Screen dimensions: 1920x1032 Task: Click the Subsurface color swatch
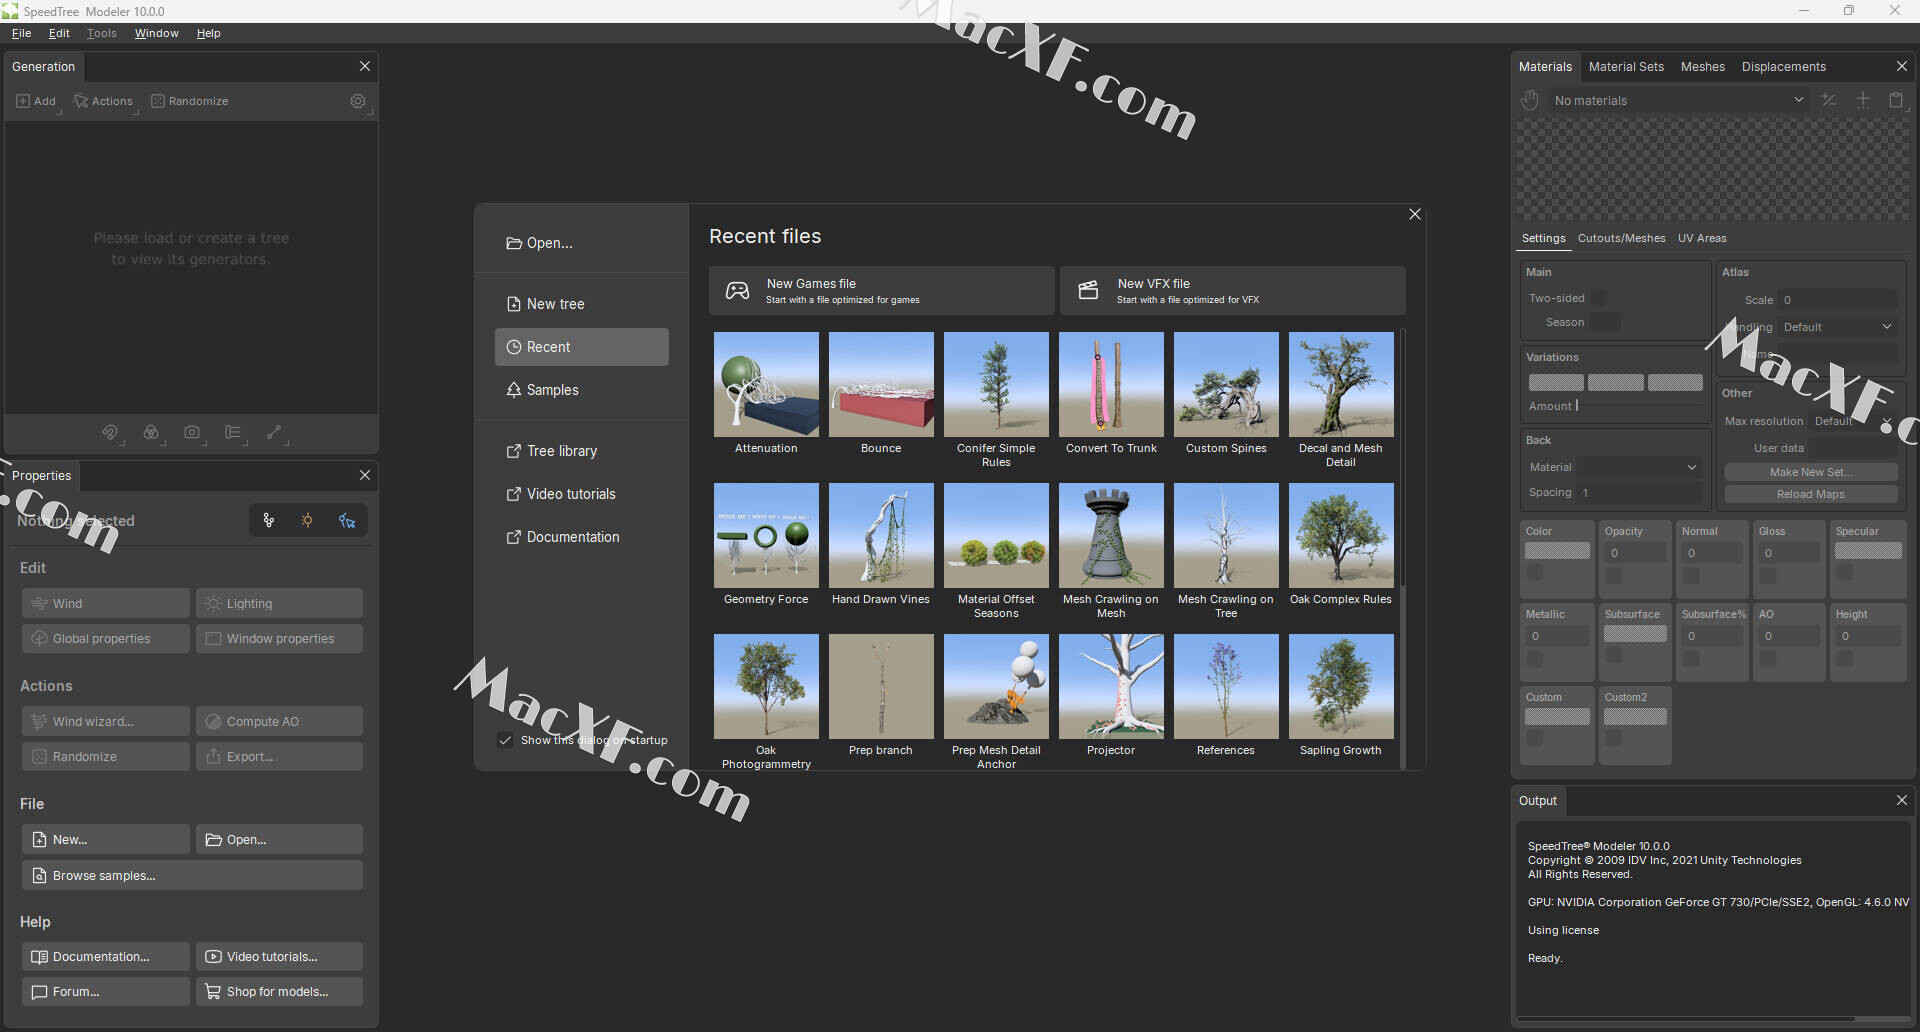pos(1635,634)
